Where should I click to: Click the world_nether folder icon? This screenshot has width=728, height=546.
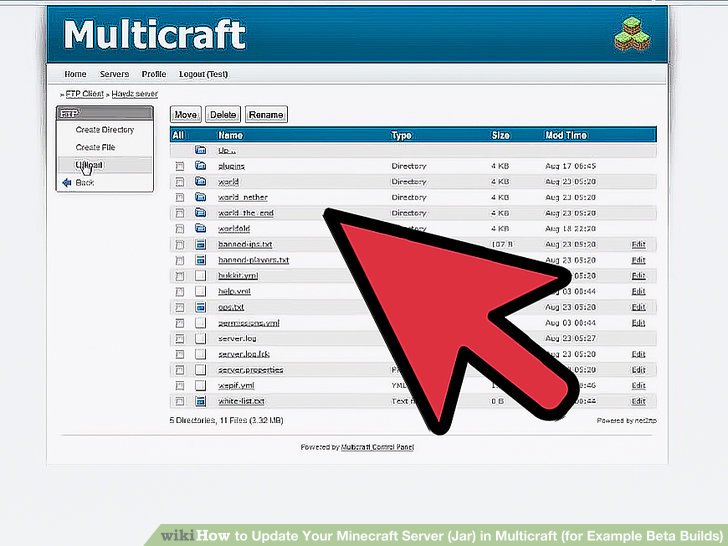coord(200,197)
